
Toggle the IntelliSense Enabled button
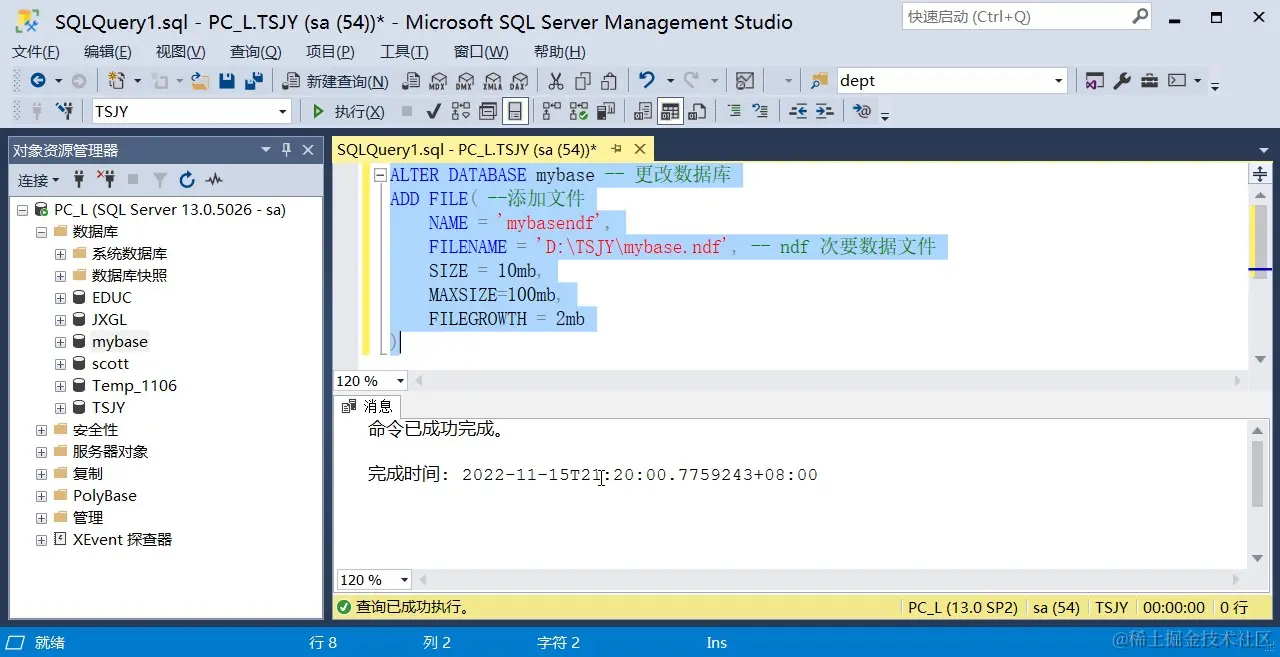click(x=515, y=111)
